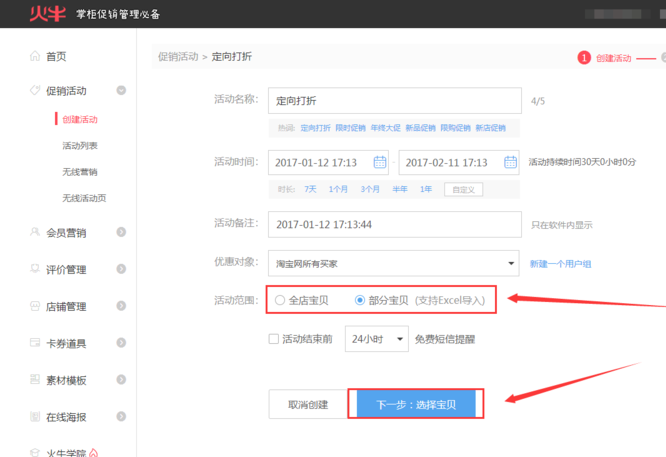
Task: Open 无线活动页 in the sidebar
Action: [x=84, y=198]
